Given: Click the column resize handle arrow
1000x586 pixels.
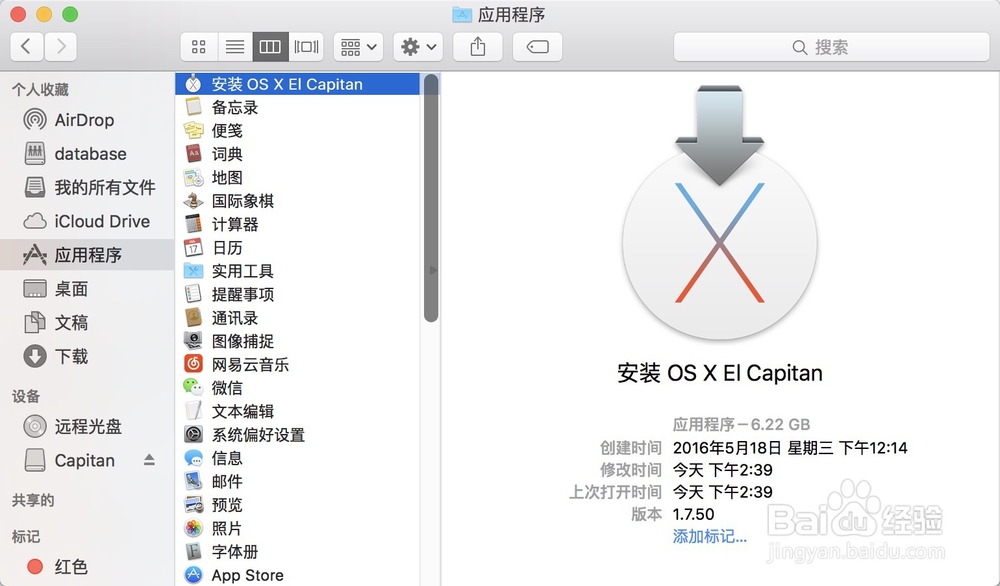Looking at the screenshot, I should coord(433,270).
